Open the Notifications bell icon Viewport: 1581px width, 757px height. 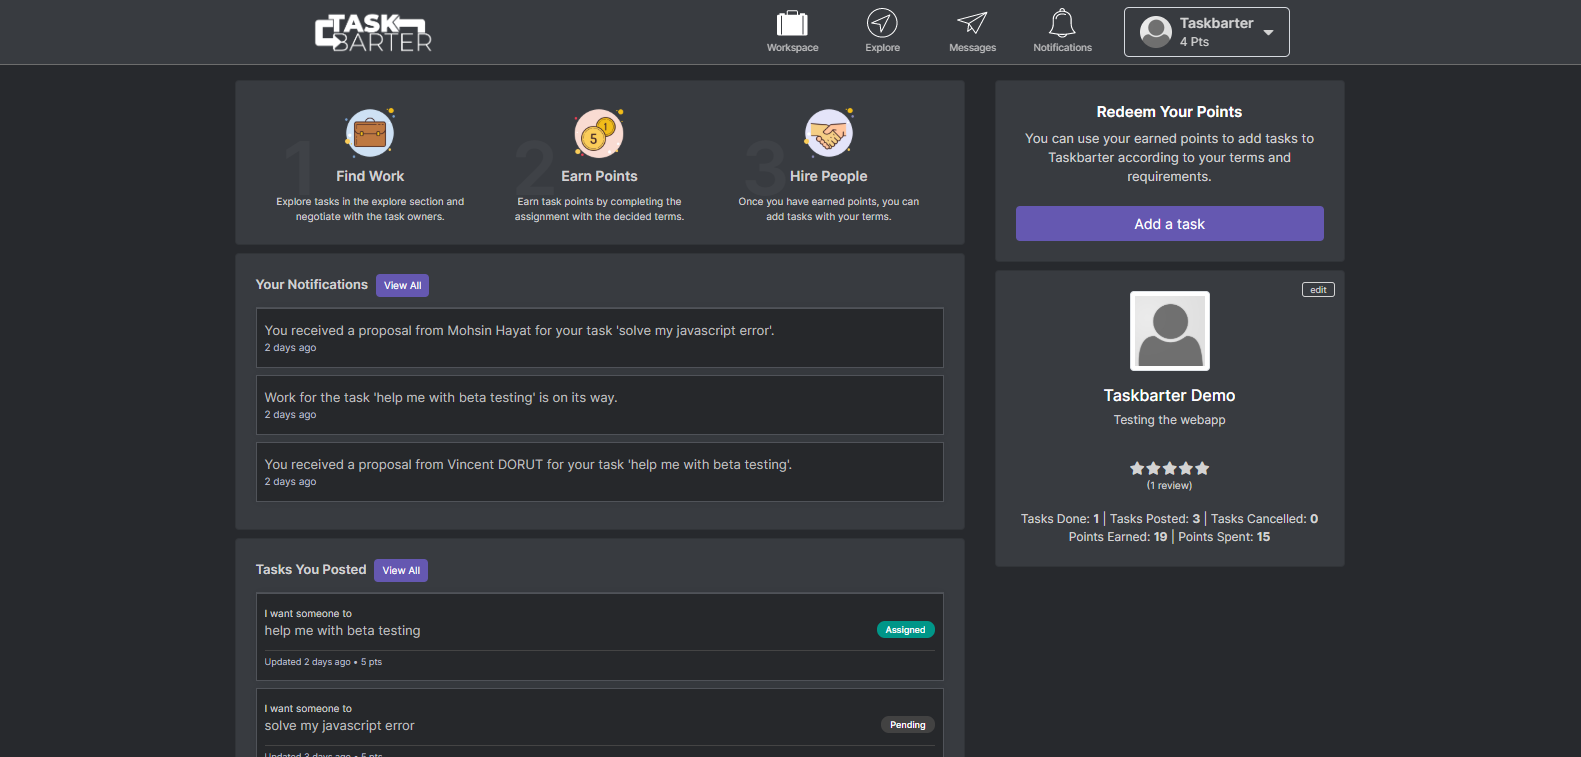1062,23
